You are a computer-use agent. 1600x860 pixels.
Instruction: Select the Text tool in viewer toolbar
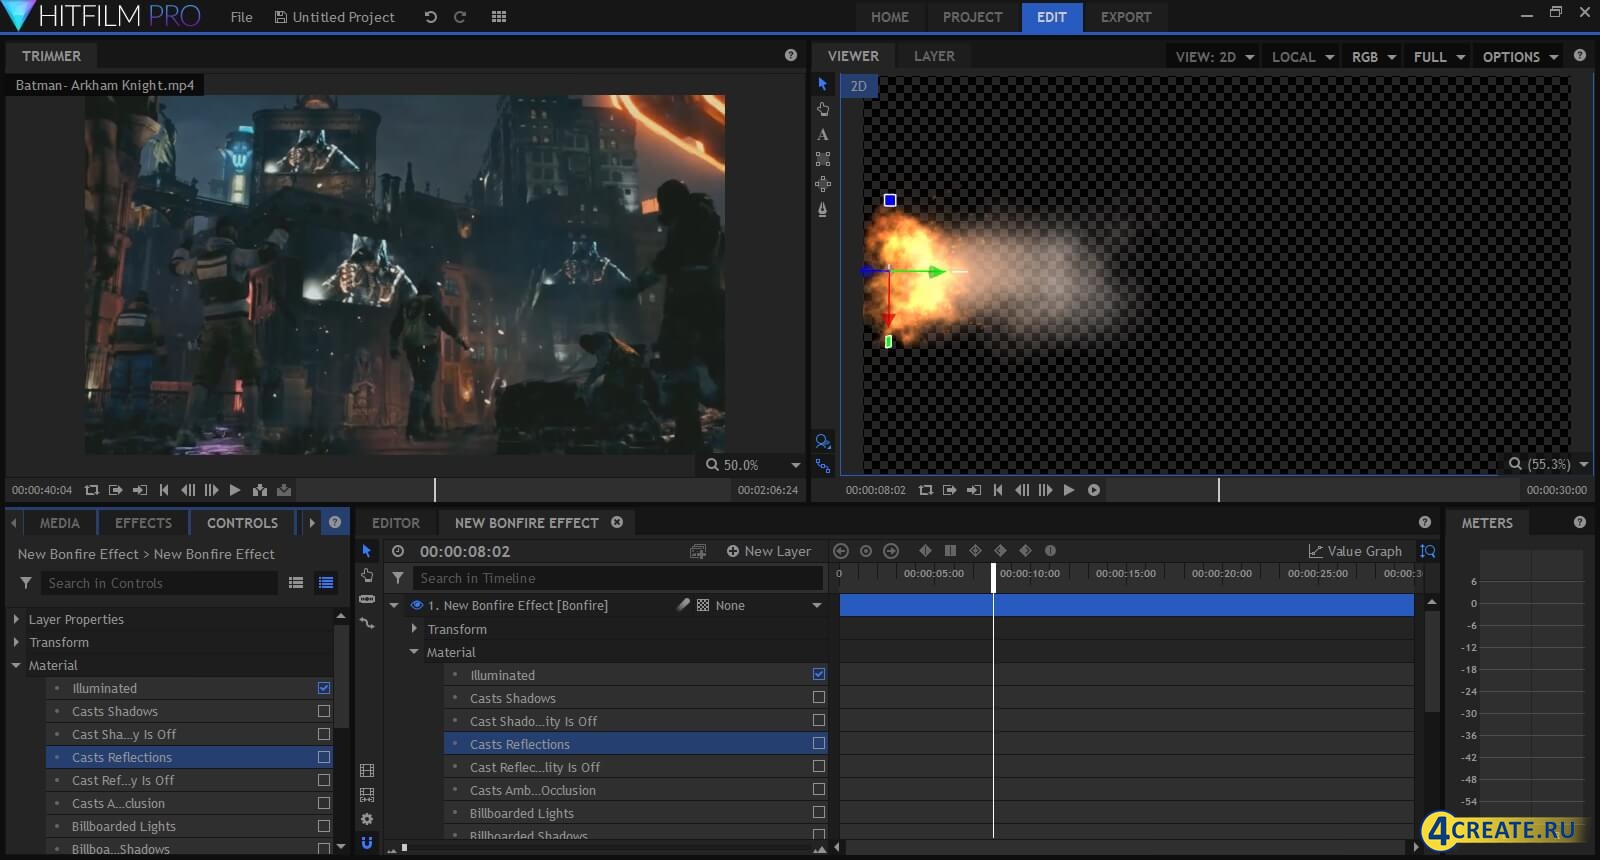pos(823,134)
